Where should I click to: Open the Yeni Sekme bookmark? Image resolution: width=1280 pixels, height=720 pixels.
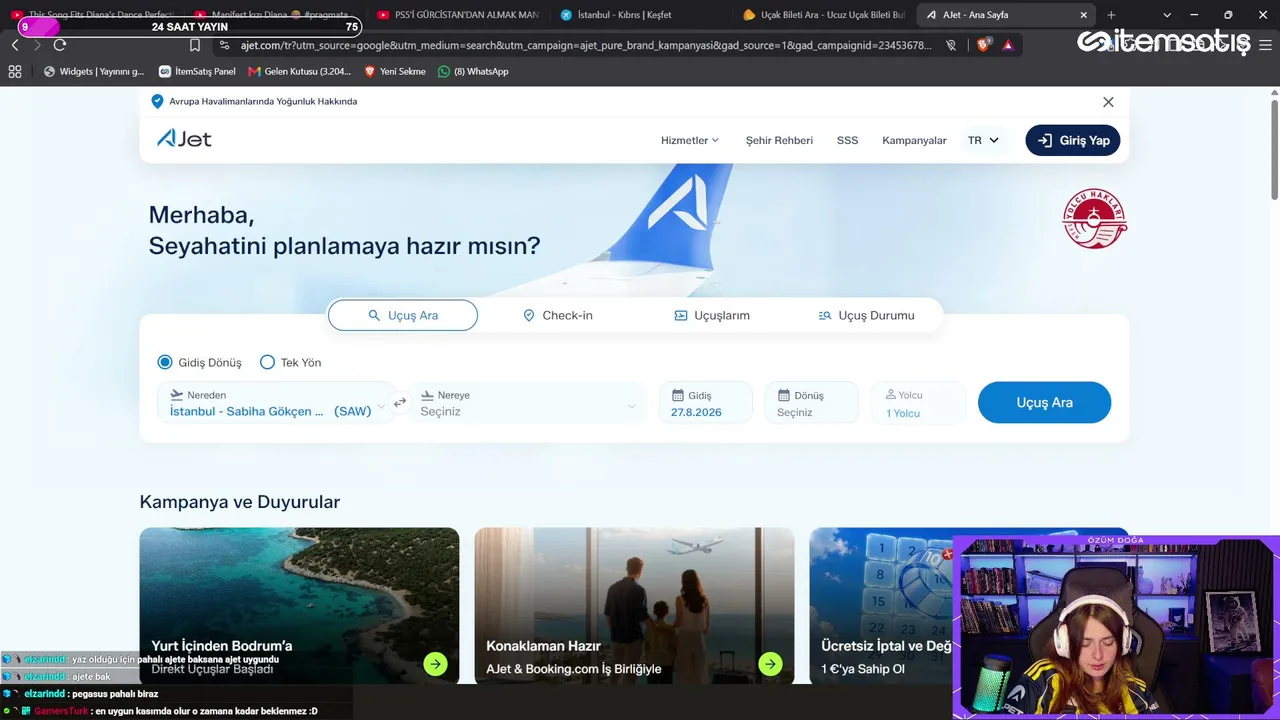[x=395, y=71]
